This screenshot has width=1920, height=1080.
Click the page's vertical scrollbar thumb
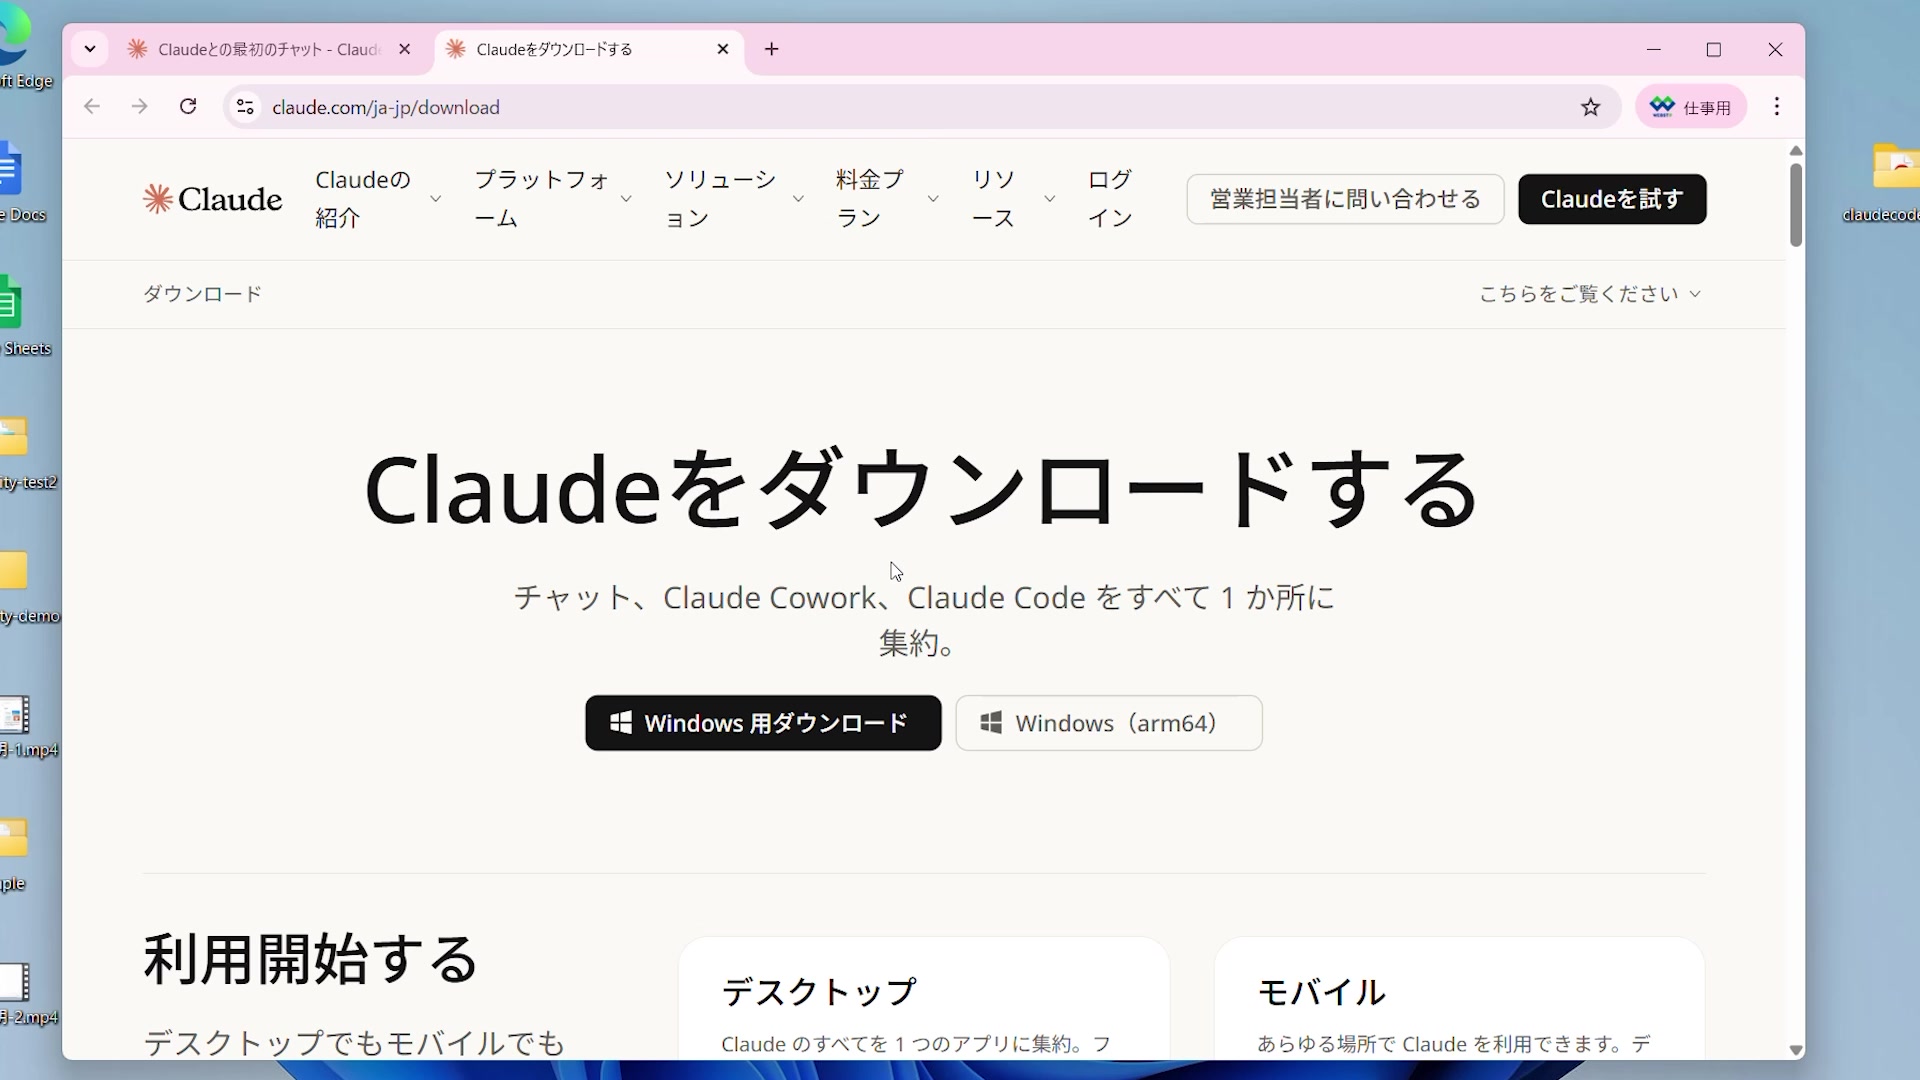pos(1795,205)
